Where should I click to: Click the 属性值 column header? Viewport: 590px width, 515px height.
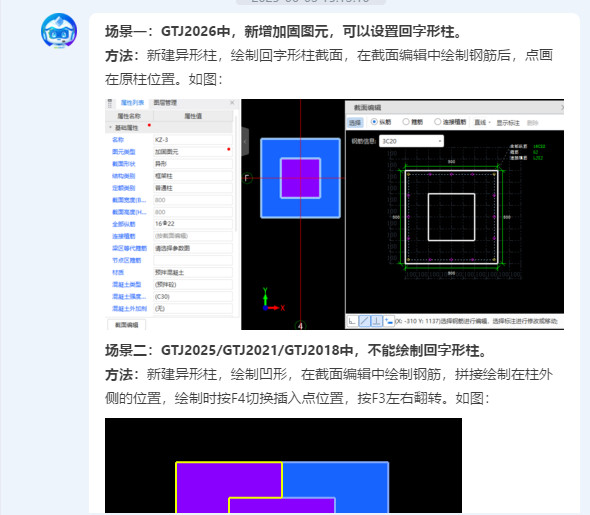(x=193, y=116)
